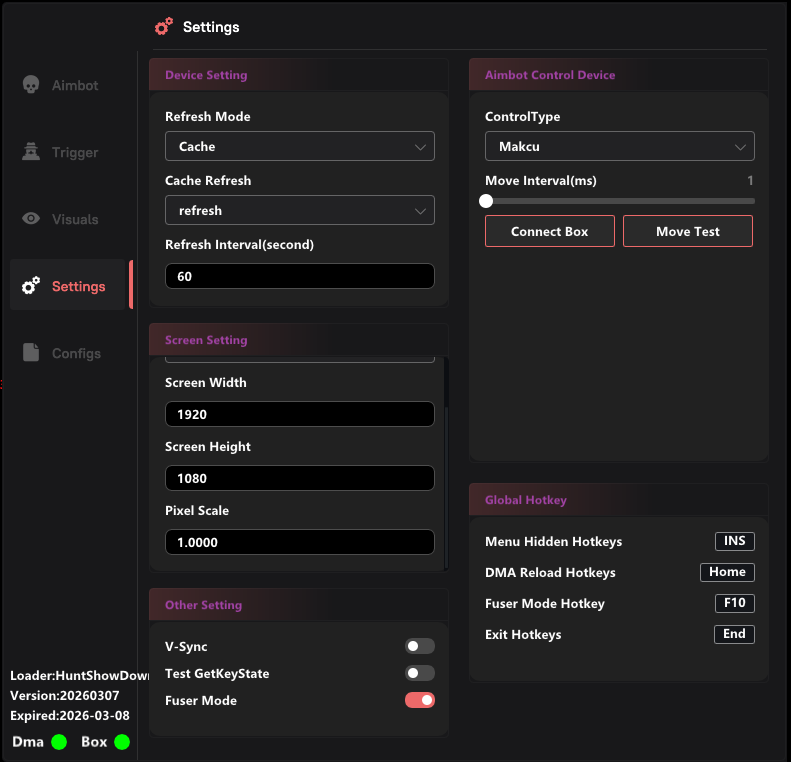The image size is (791, 762).
Task: Disable the Fuser Mode toggle
Action: coord(419,701)
